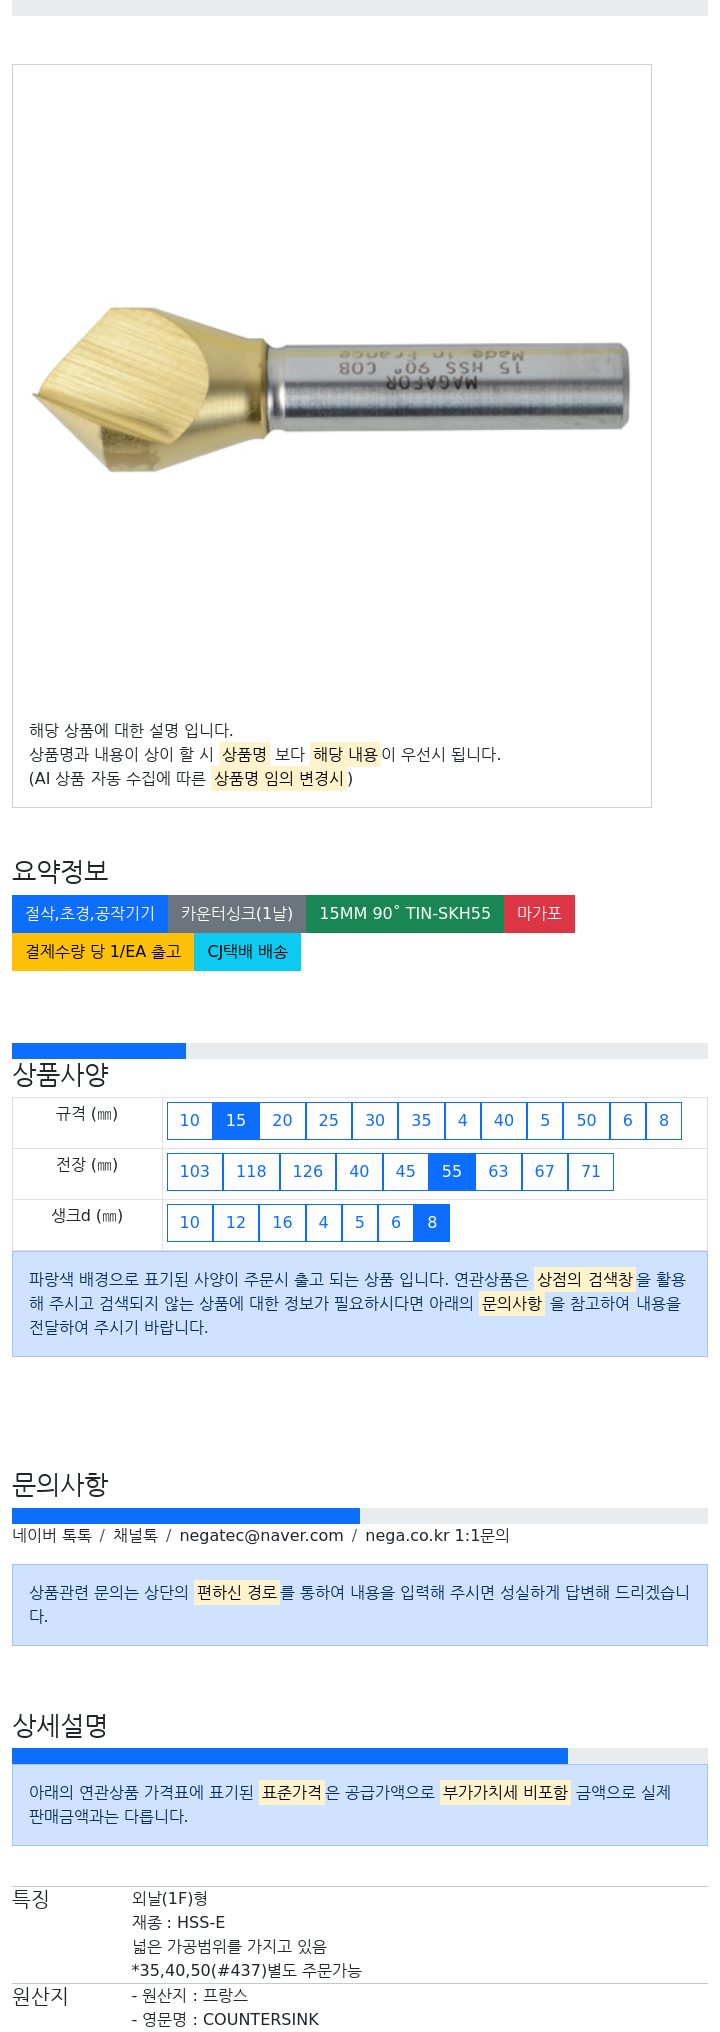The image size is (720, 2032).
Task: Select 생크d option 12
Action: tap(236, 1223)
